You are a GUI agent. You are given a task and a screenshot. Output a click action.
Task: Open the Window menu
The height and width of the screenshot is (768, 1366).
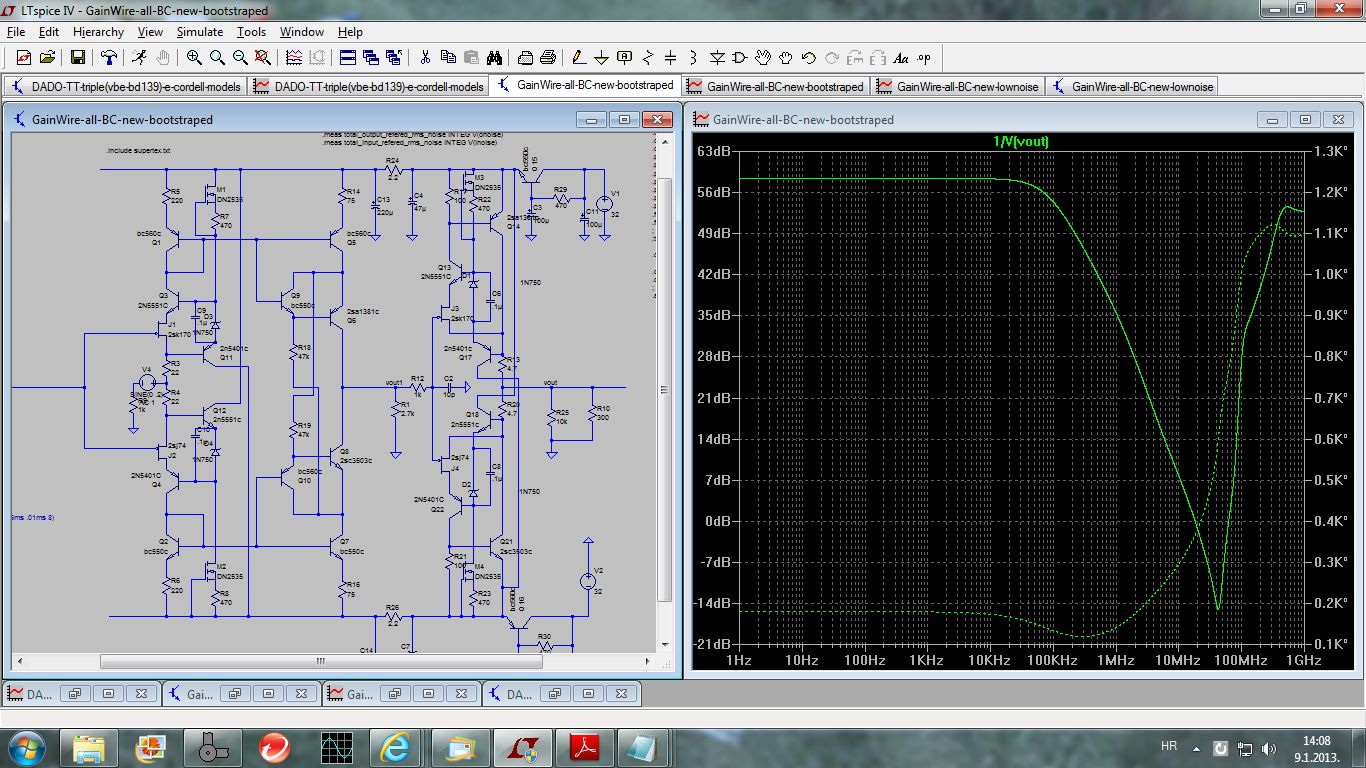(x=301, y=32)
